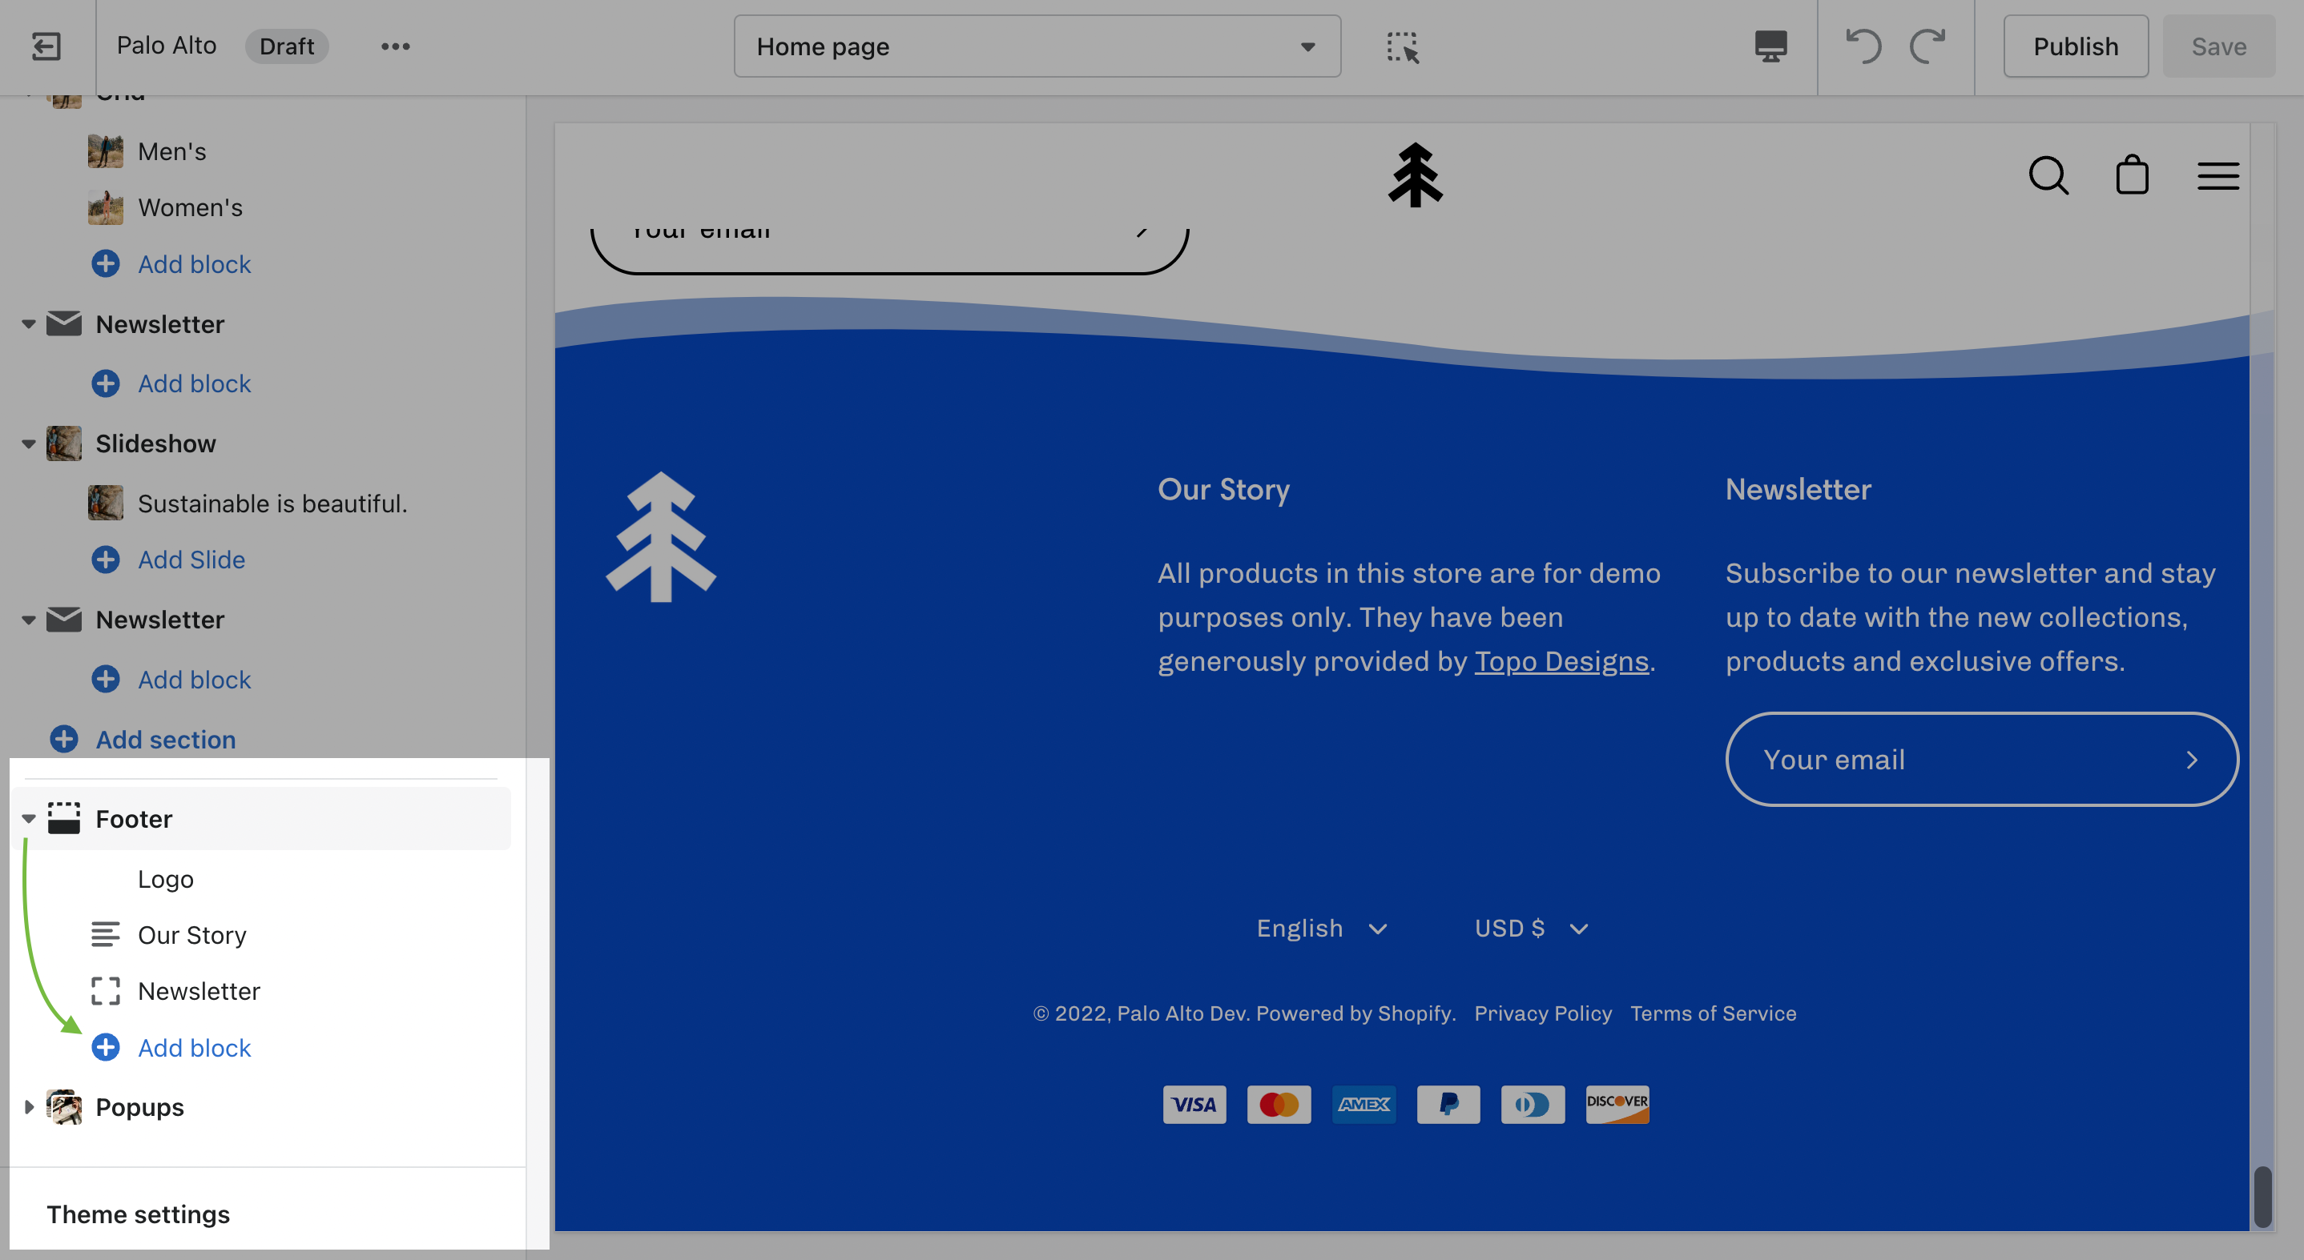This screenshot has width=2304, height=1260.
Task: Expand the Popups section
Action: coord(28,1107)
